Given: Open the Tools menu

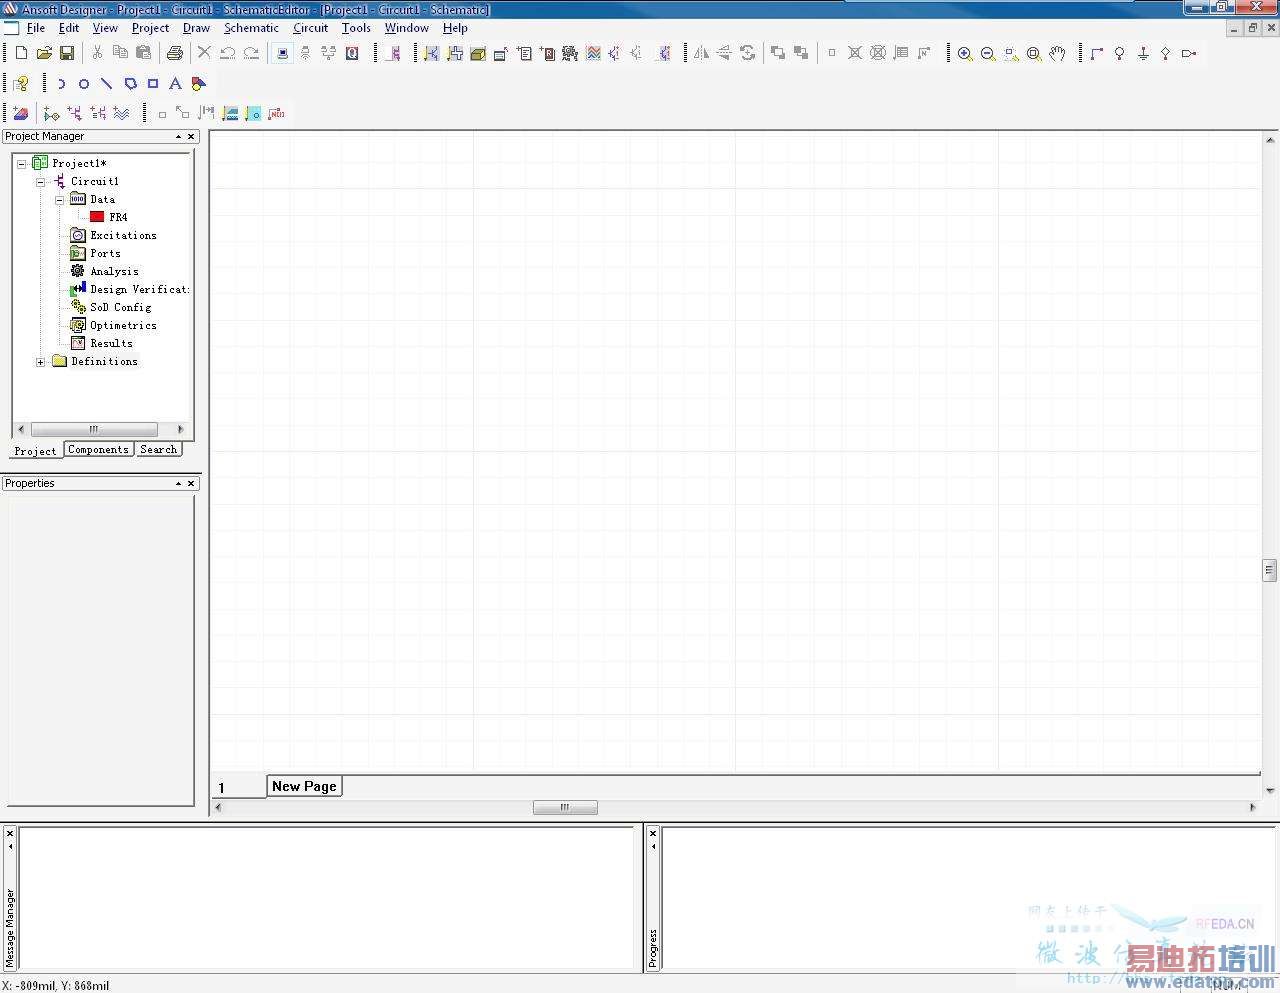Looking at the screenshot, I should coord(356,28).
